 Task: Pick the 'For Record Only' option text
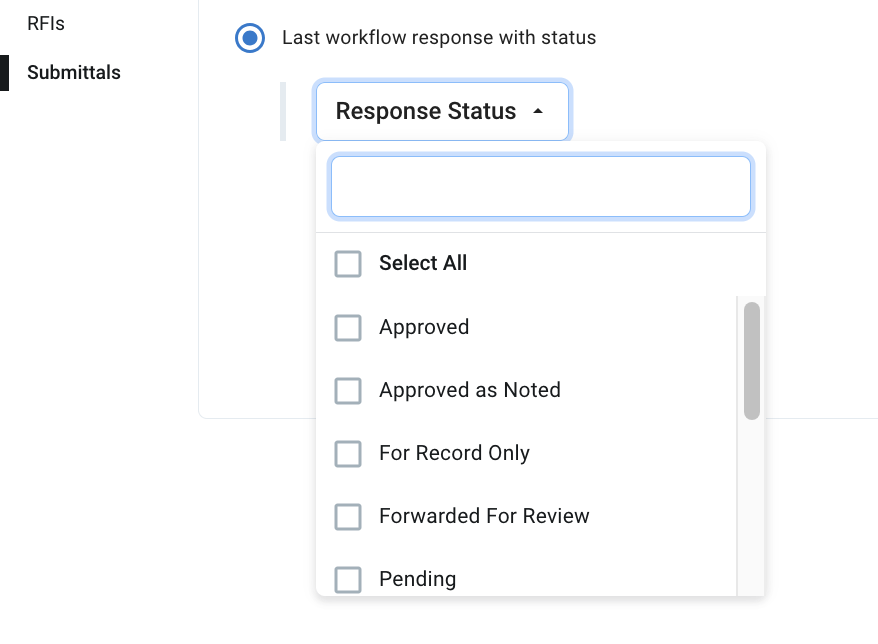(x=454, y=454)
